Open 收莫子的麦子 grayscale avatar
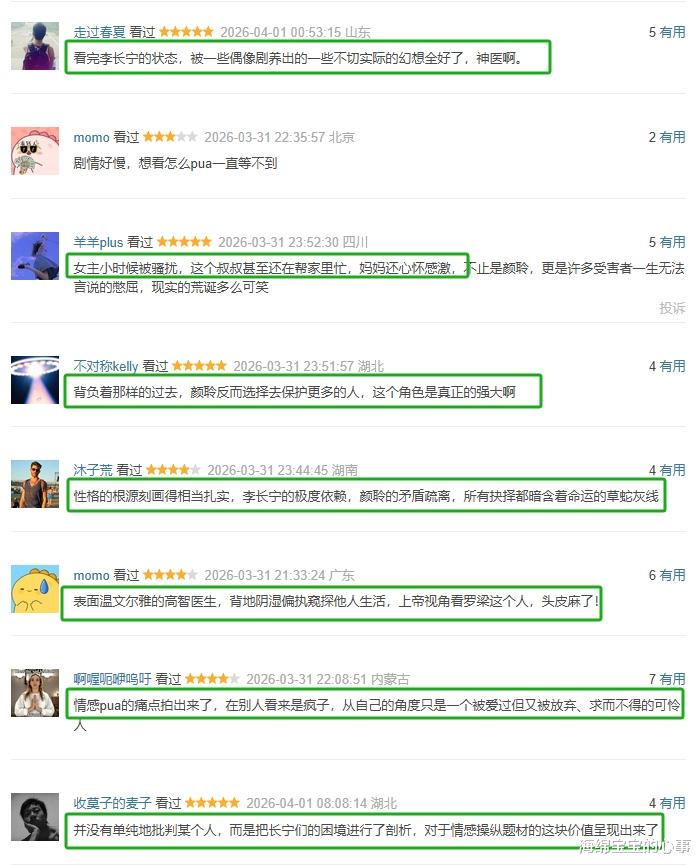Viewport: 699px width, 865px height. pyautogui.click(x=35, y=817)
